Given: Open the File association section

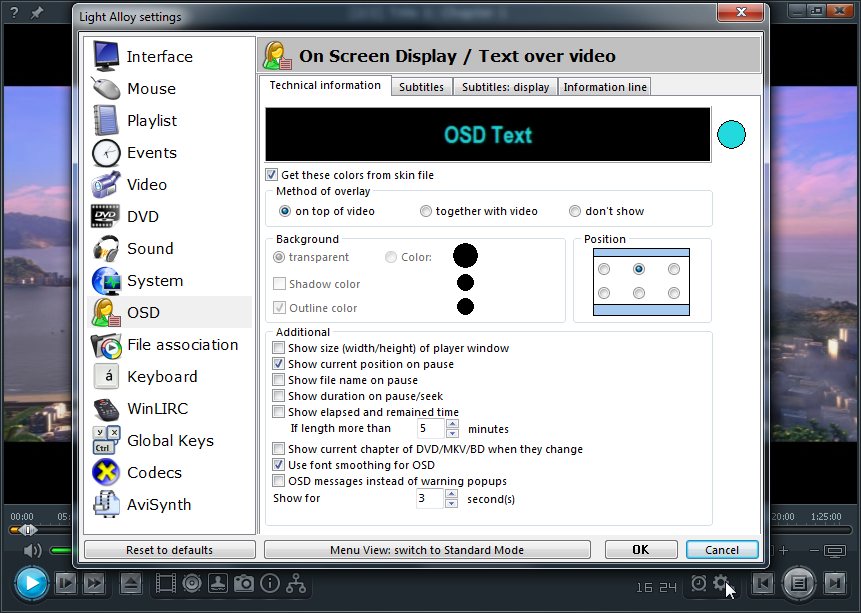Looking at the screenshot, I should click(169, 344).
